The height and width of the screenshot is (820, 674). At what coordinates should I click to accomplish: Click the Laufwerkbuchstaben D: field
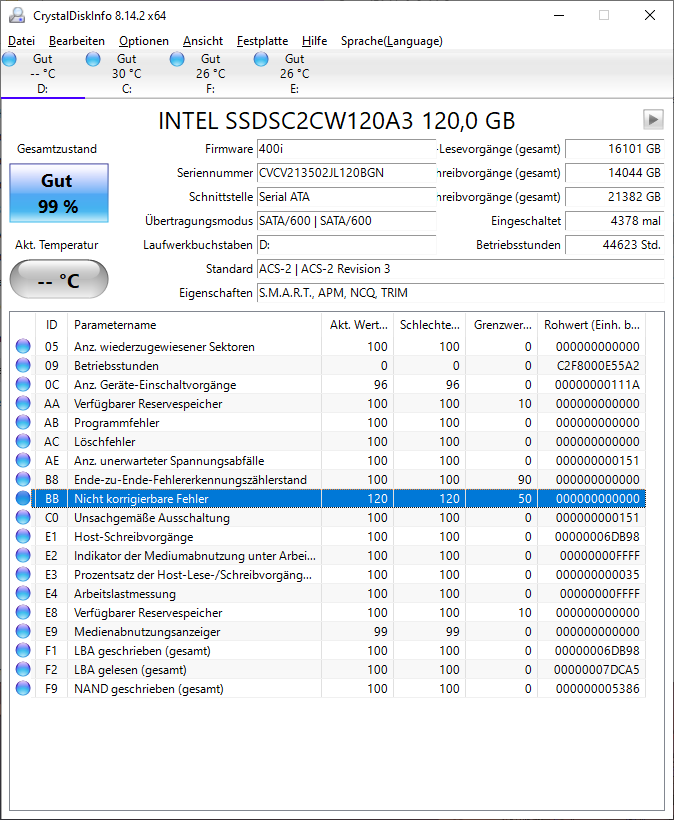pos(346,245)
